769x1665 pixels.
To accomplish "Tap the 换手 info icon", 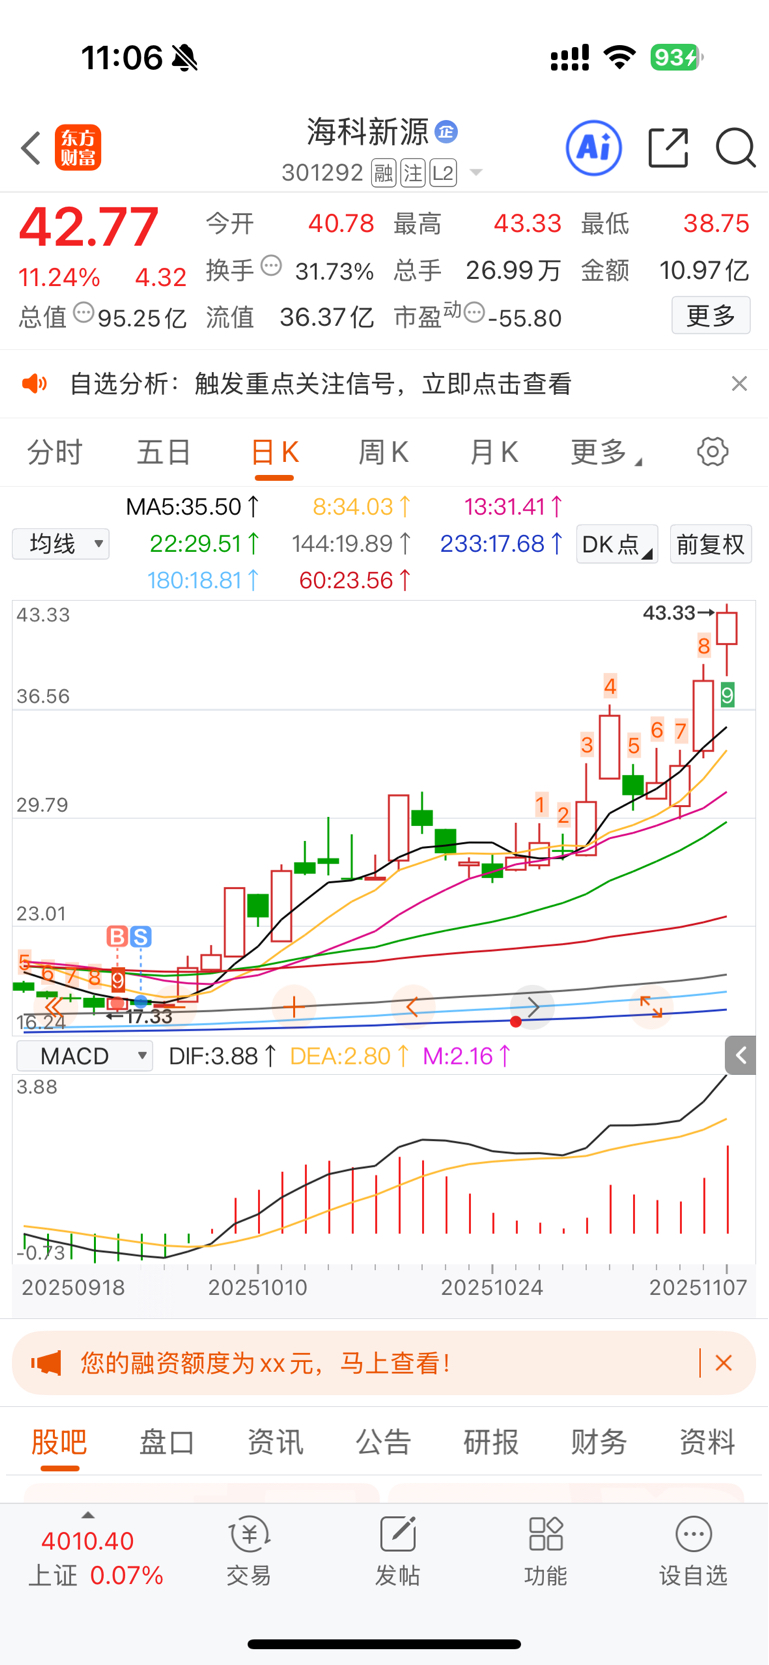I will 271,266.
